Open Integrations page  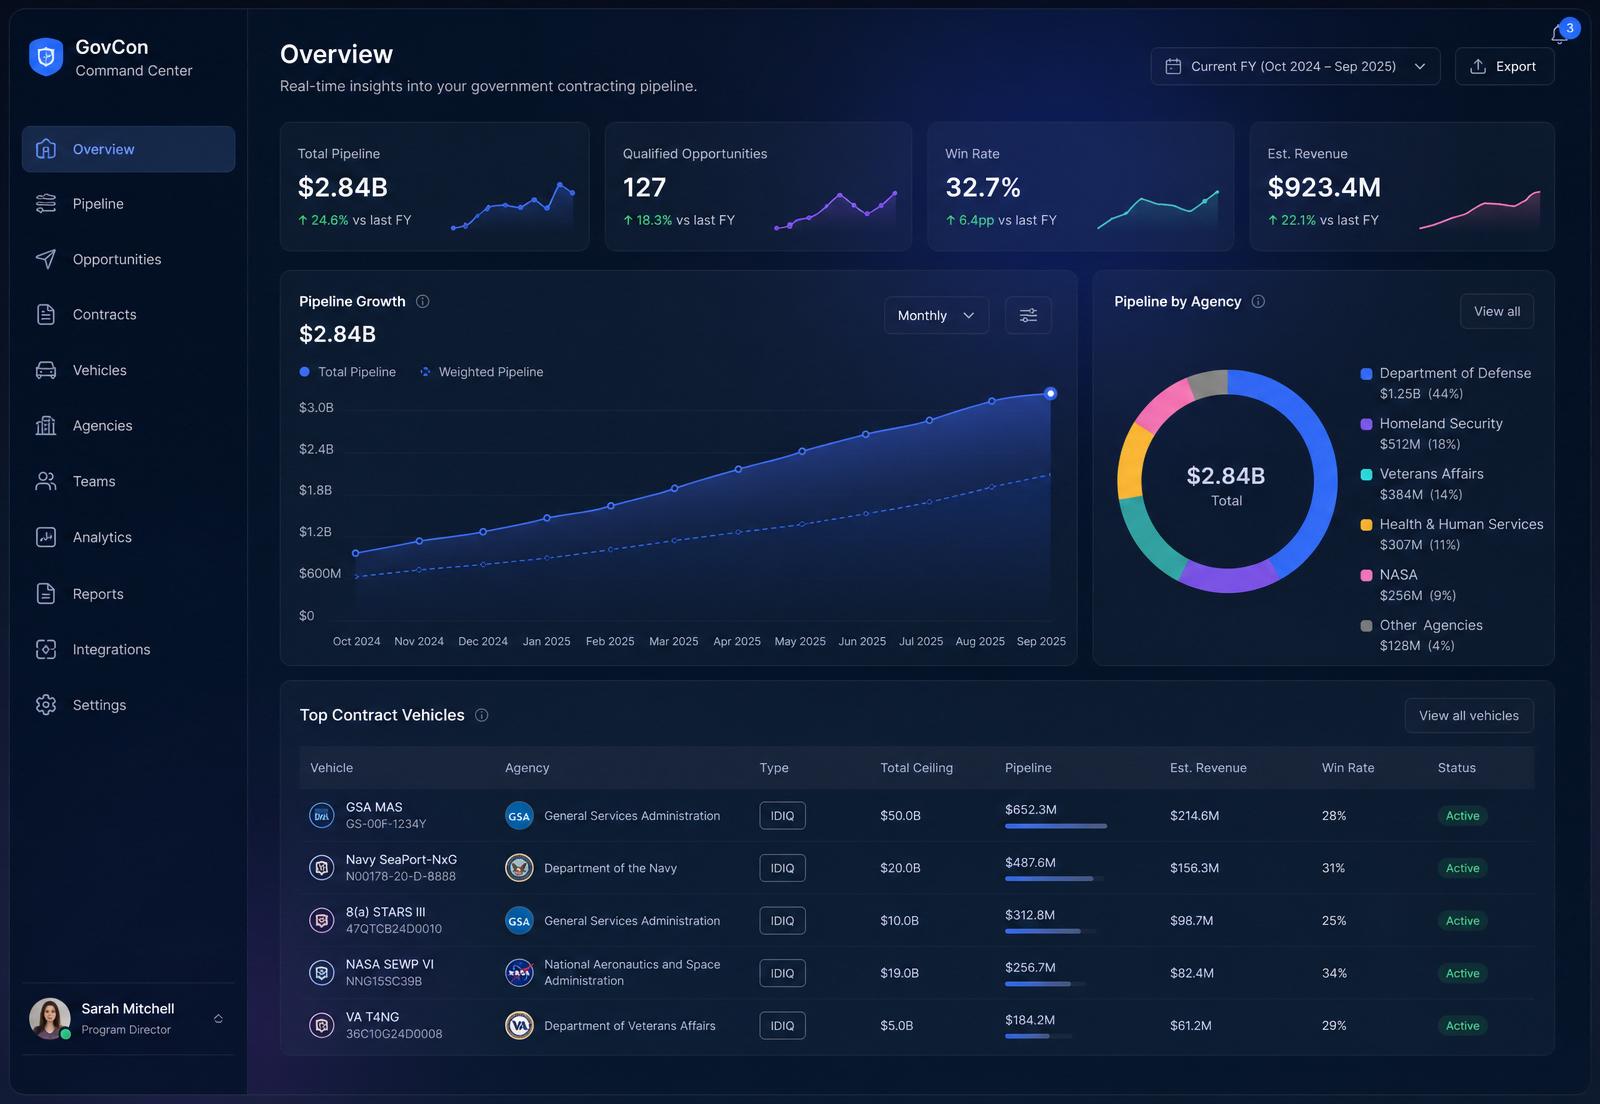coord(128,649)
